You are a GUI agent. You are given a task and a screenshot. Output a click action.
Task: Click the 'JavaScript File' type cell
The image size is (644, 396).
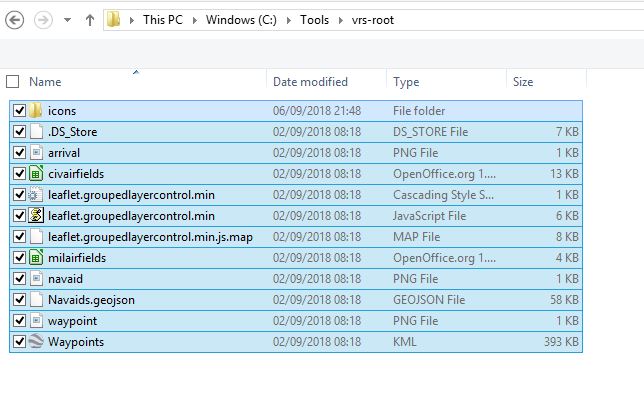point(429,216)
